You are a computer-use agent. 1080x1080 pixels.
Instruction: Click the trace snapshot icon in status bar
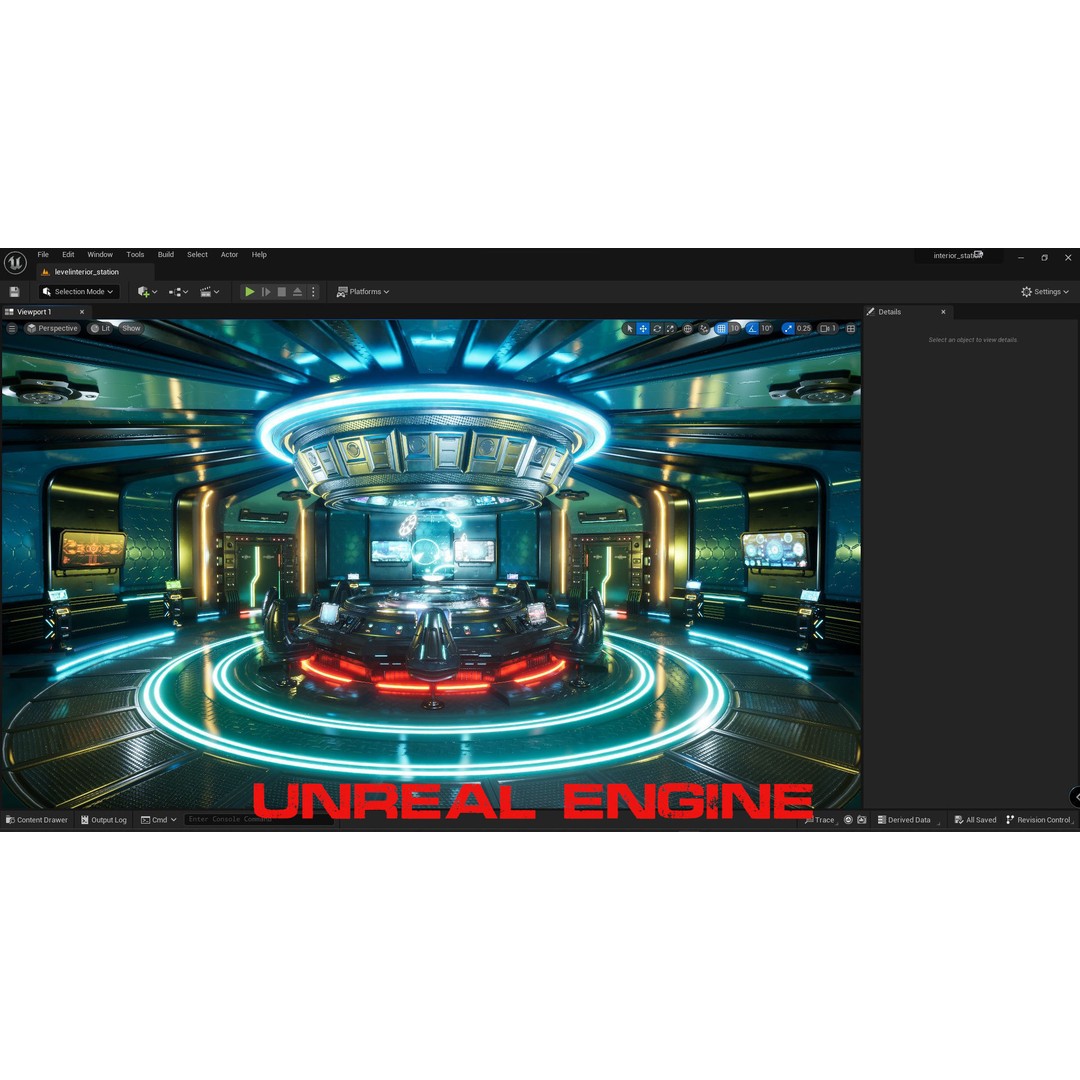(862, 820)
